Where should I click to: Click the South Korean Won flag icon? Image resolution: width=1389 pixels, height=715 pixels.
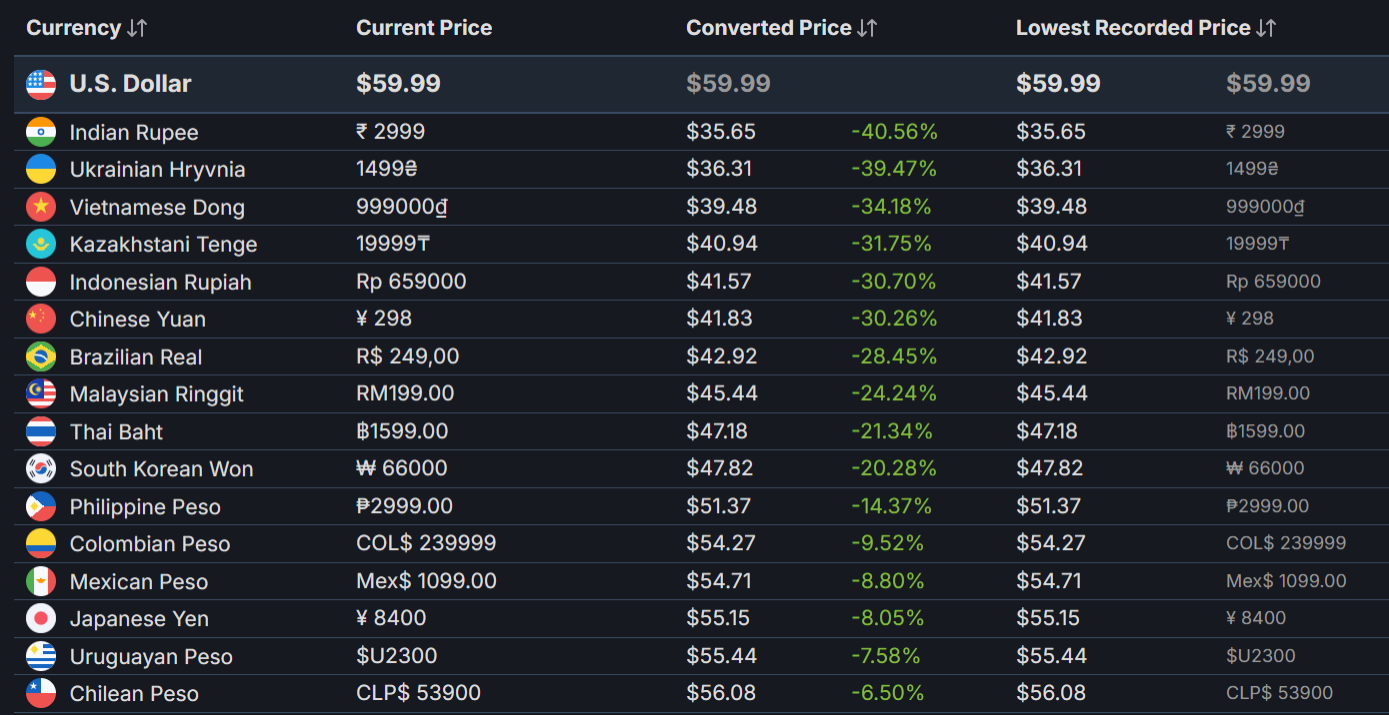[41, 469]
